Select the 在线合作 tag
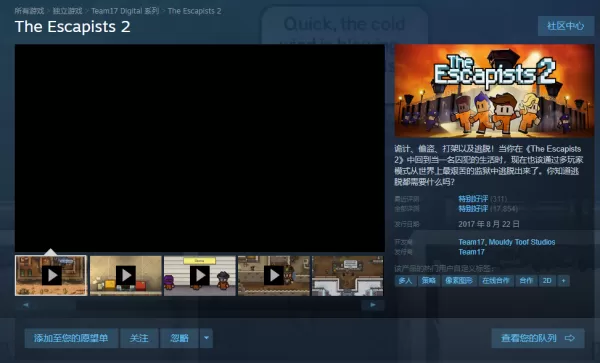This screenshot has width=600, height=363. click(x=496, y=281)
